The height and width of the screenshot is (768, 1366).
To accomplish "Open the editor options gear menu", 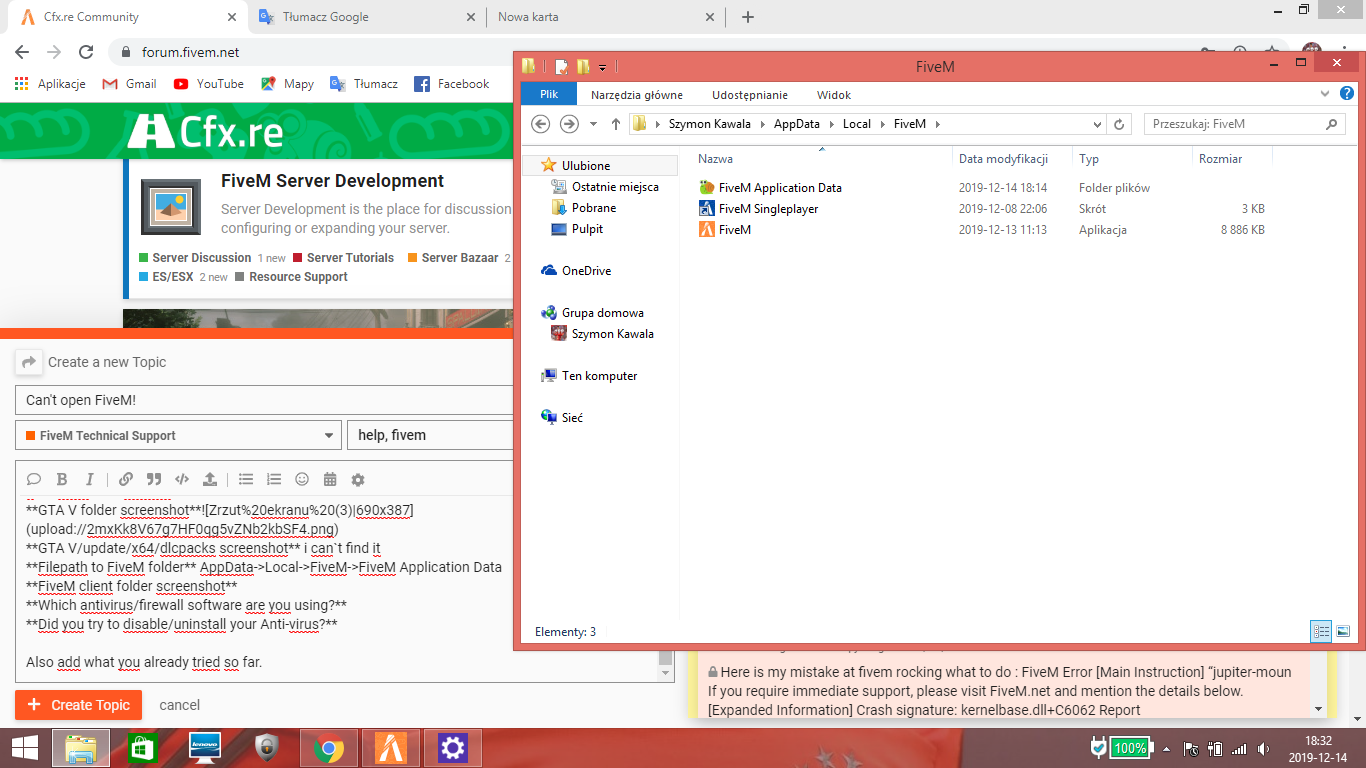I will point(358,479).
